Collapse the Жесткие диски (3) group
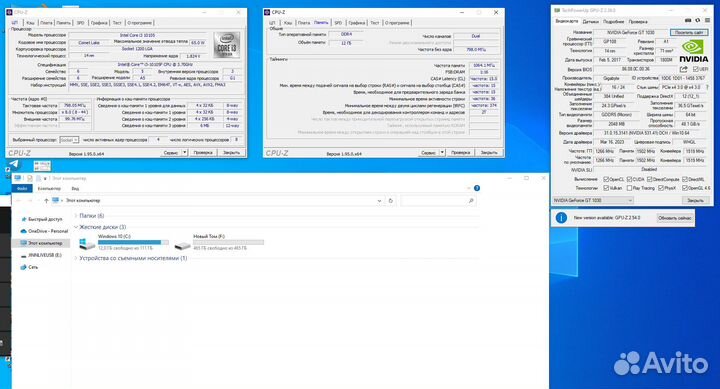This screenshot has width=720, height=389. click(76, 227)
